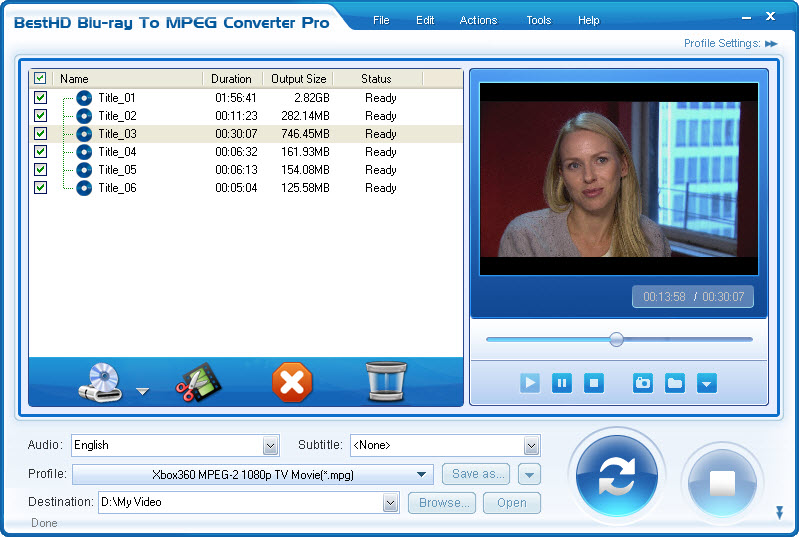This screenshot has width=799, height=537.
Task: Click the Status column header
Action: (377, 78)
